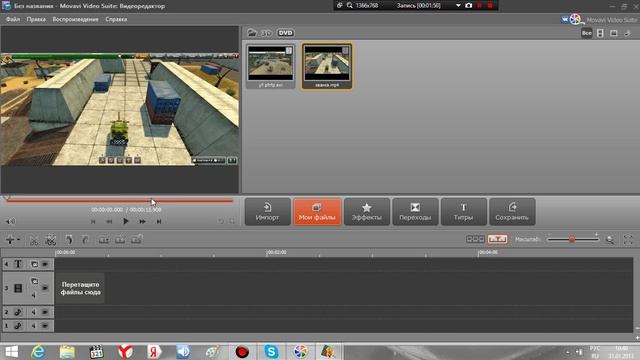Rewind the preview playback
This screenshot has width=640, height=360.
(109, 221)
